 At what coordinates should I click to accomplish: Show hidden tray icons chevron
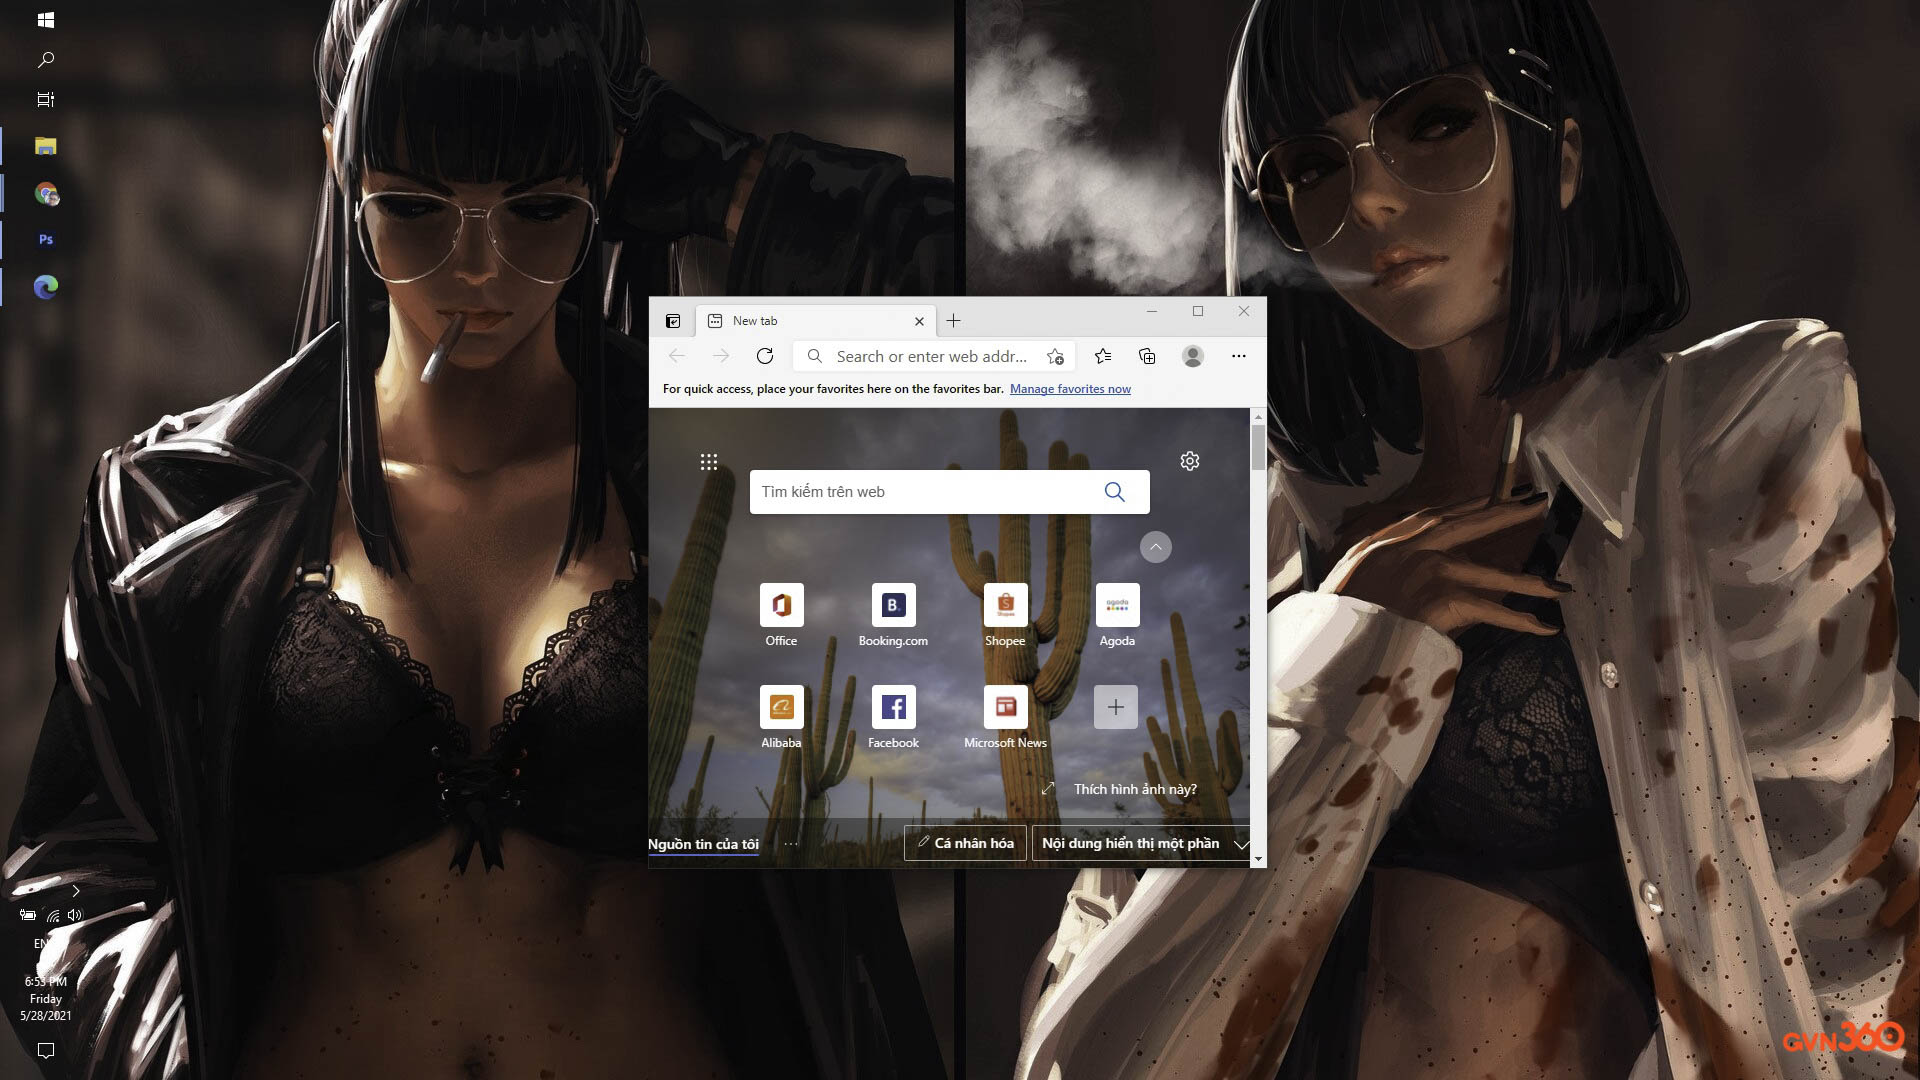[x=75, y=891]
